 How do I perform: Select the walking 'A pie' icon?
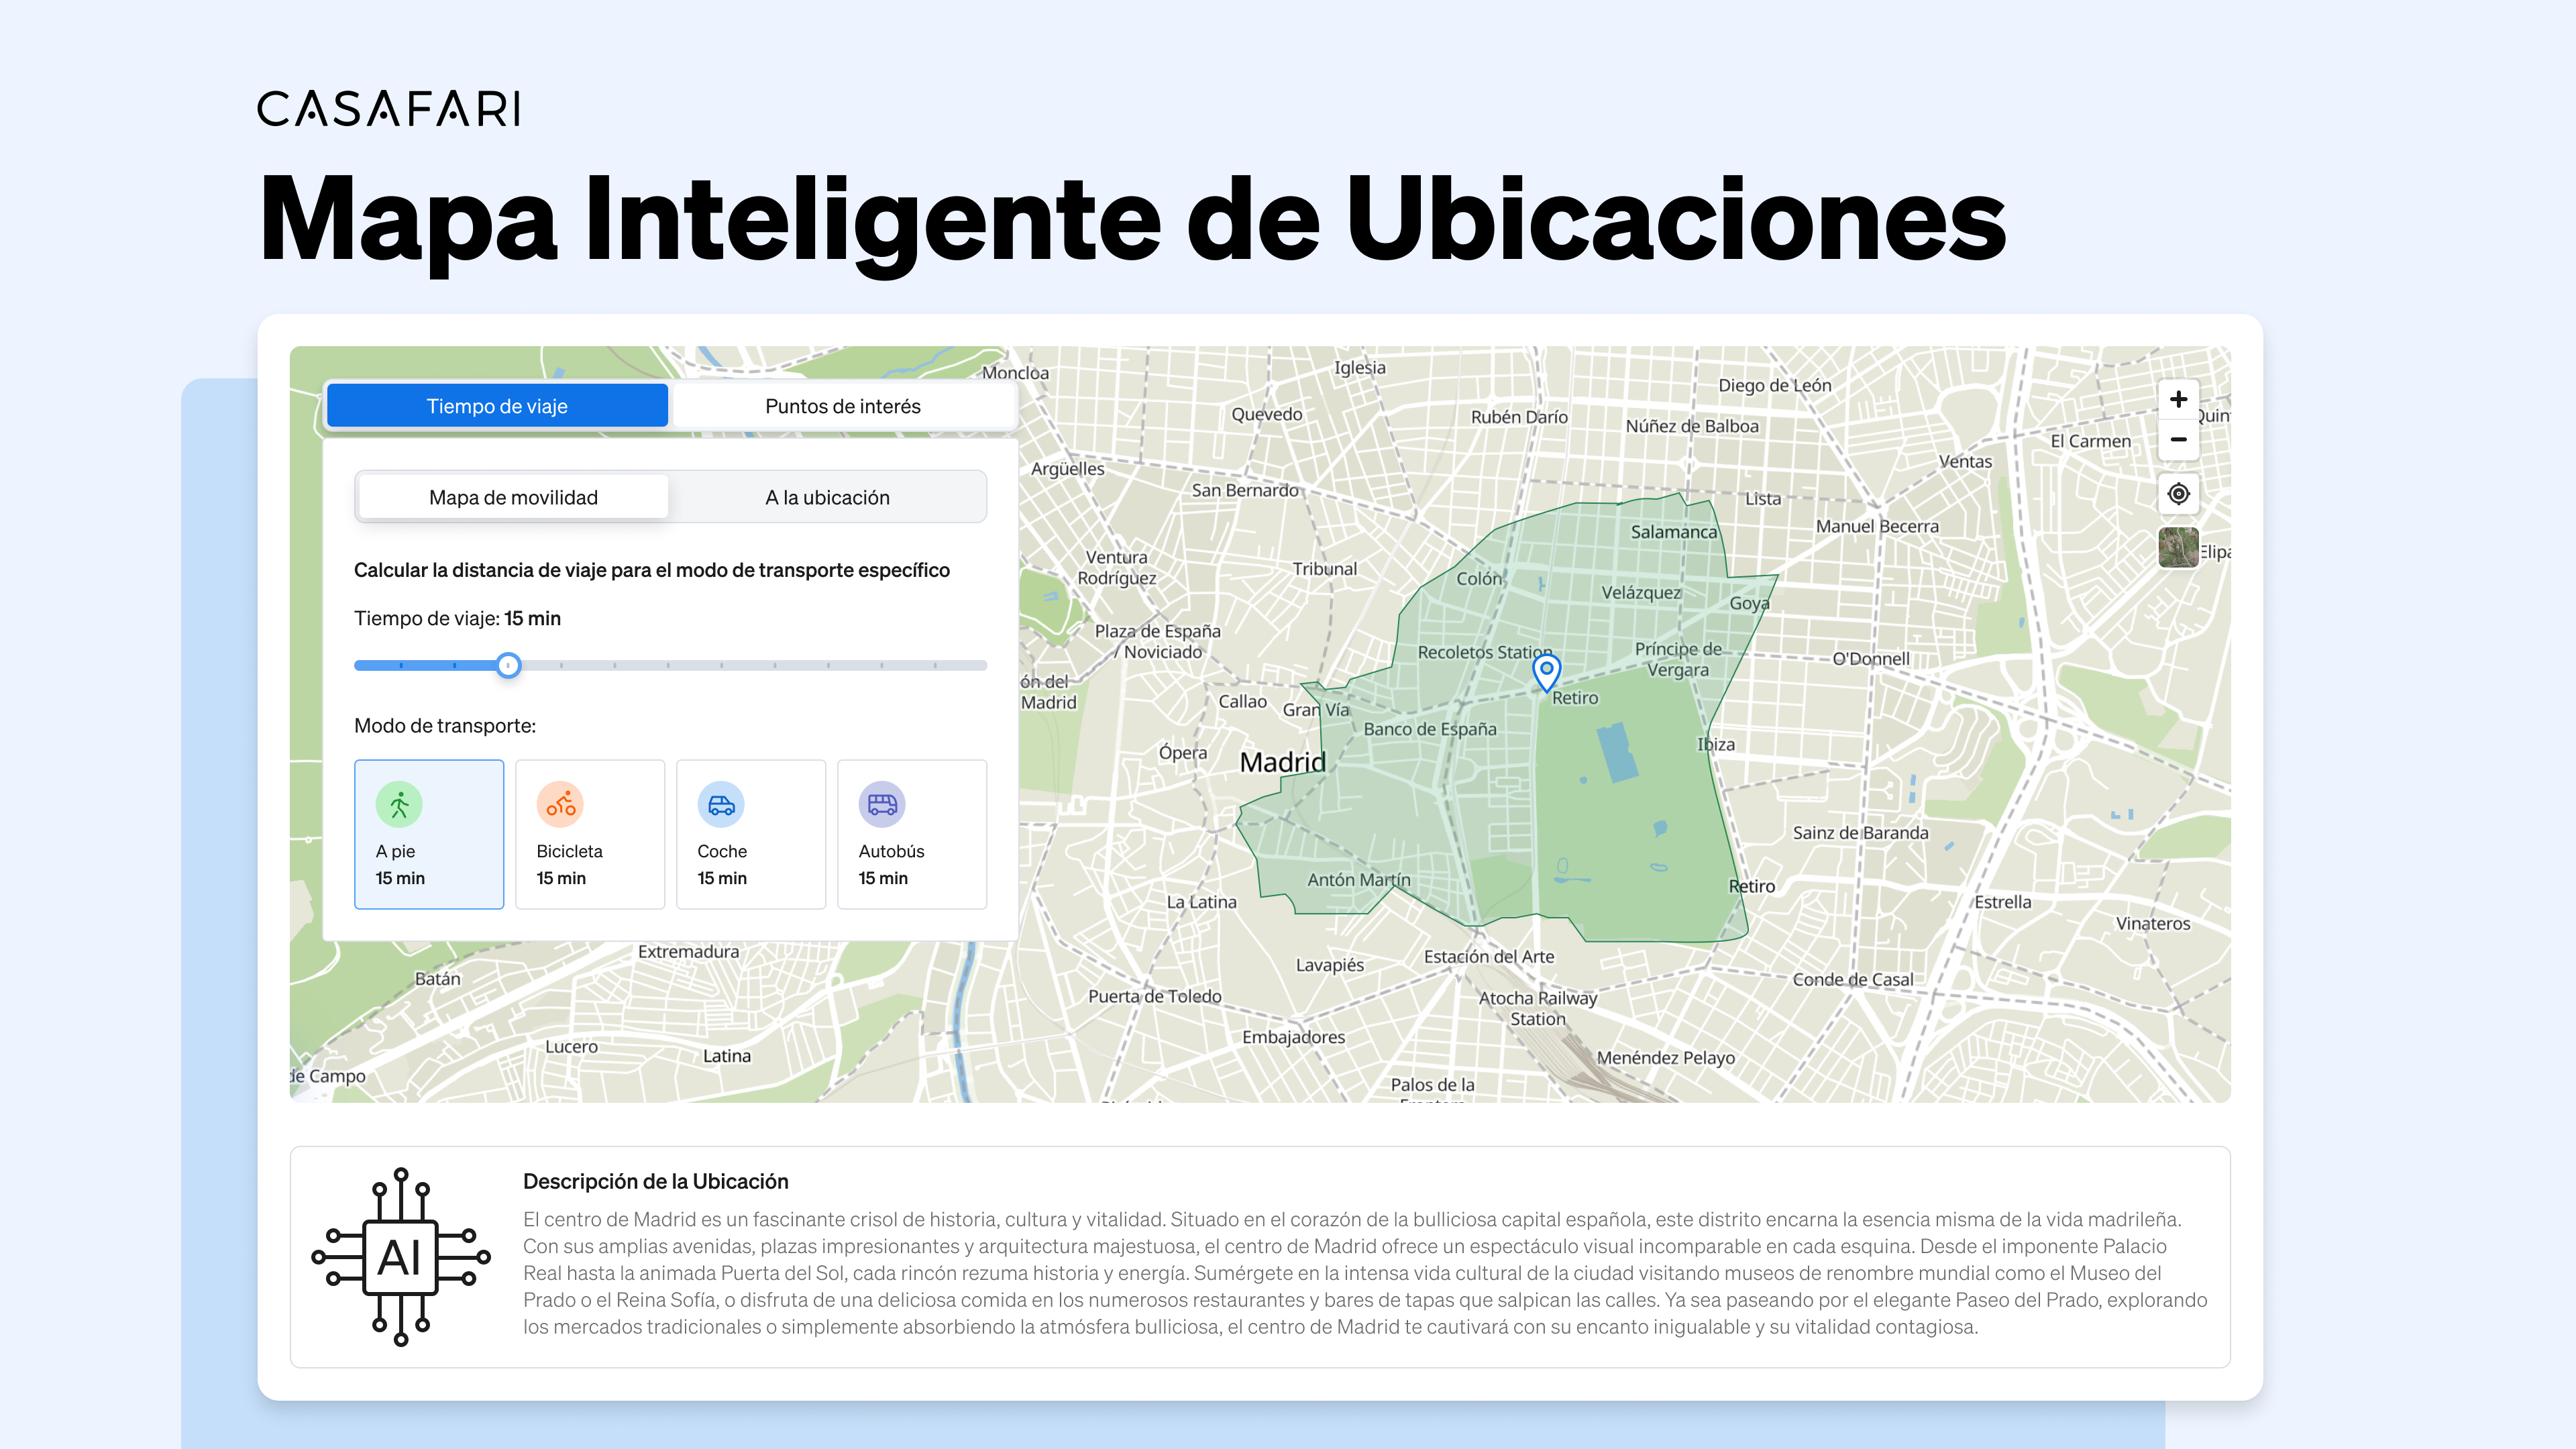[x=399, y=804]
